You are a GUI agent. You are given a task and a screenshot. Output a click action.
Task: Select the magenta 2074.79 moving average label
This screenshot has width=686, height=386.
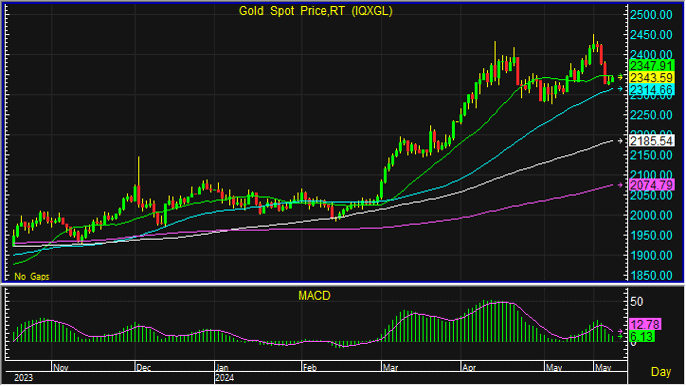[651, 185]
